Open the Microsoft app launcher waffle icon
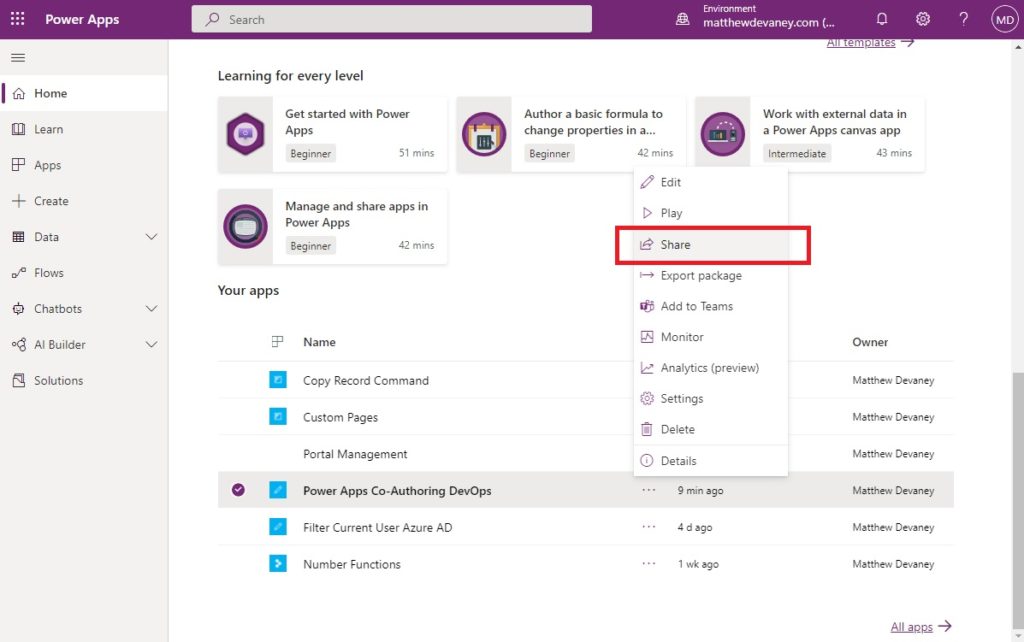This screenshot has height=642, width=1024. pyautogui.click(x=17, y=18)
